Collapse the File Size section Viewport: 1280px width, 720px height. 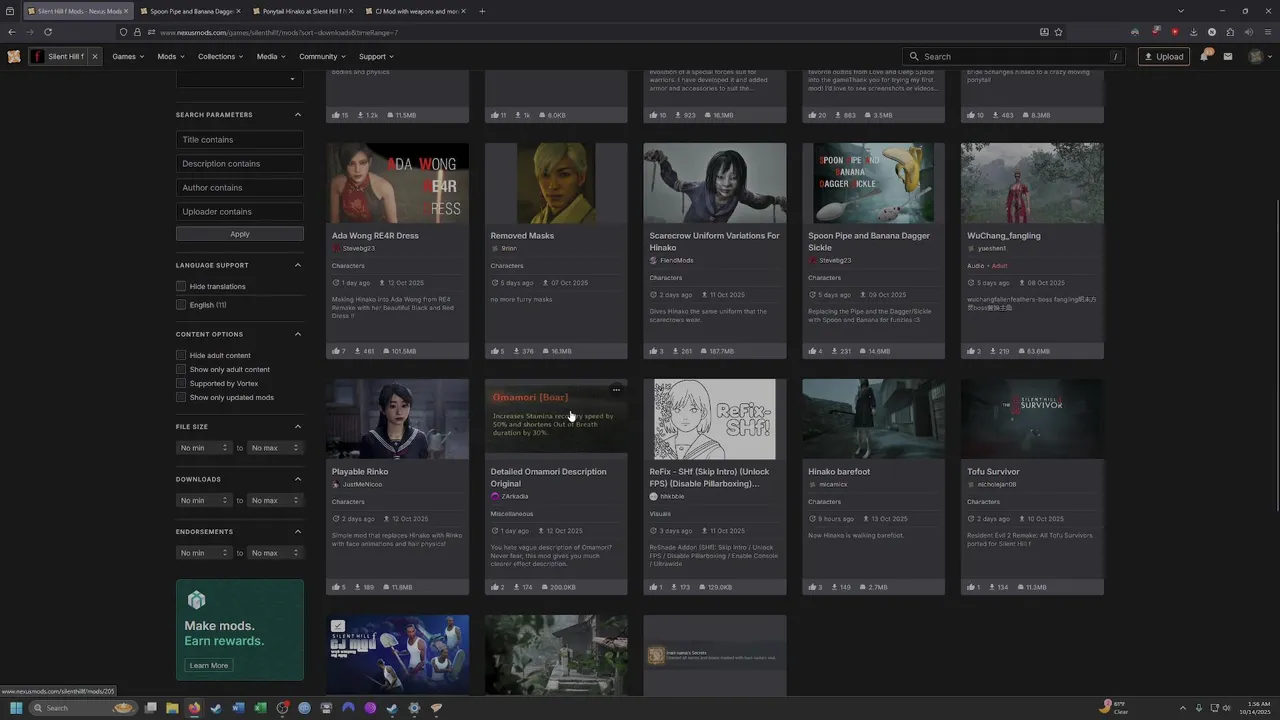point(297,427)
